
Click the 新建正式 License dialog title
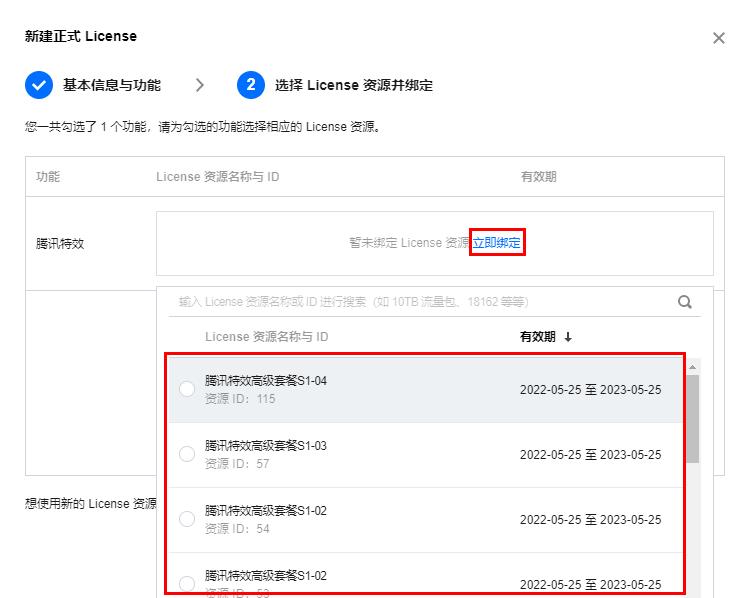pos(81,36)
